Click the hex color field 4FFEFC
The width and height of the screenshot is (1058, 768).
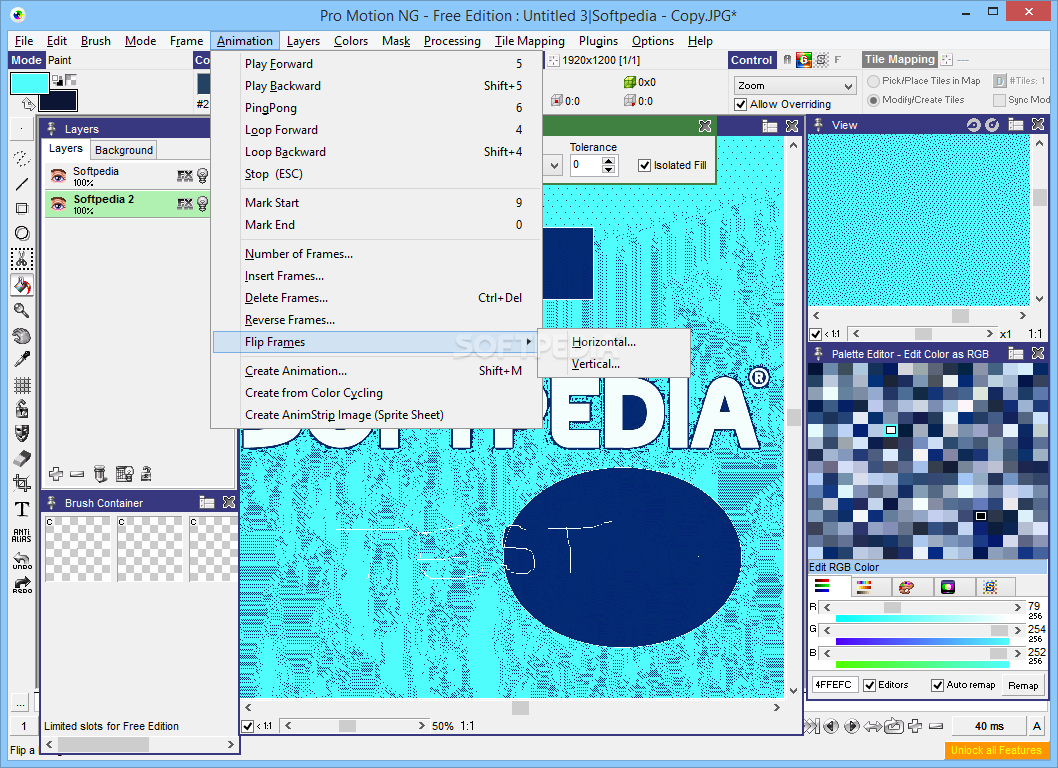(x=833, y=685)
